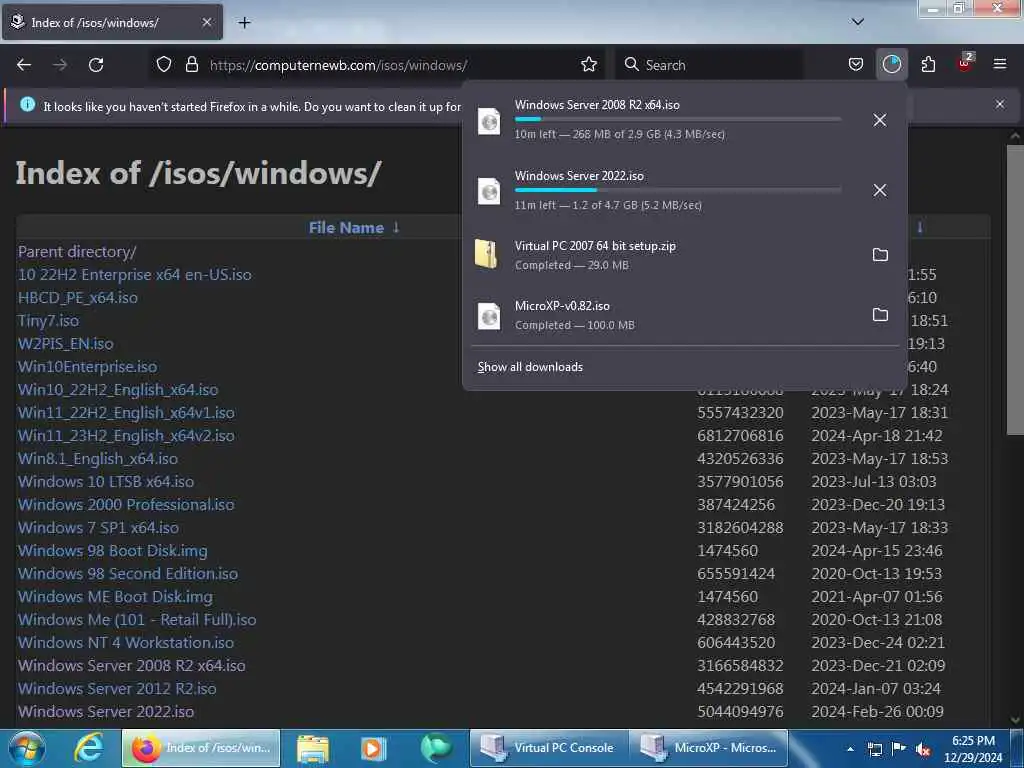Image resolution: width=1024 pixels, height=768 pixels.
Task: Show MicroXP-v0.82.iso in folder
Action: (x=880, y=315)
